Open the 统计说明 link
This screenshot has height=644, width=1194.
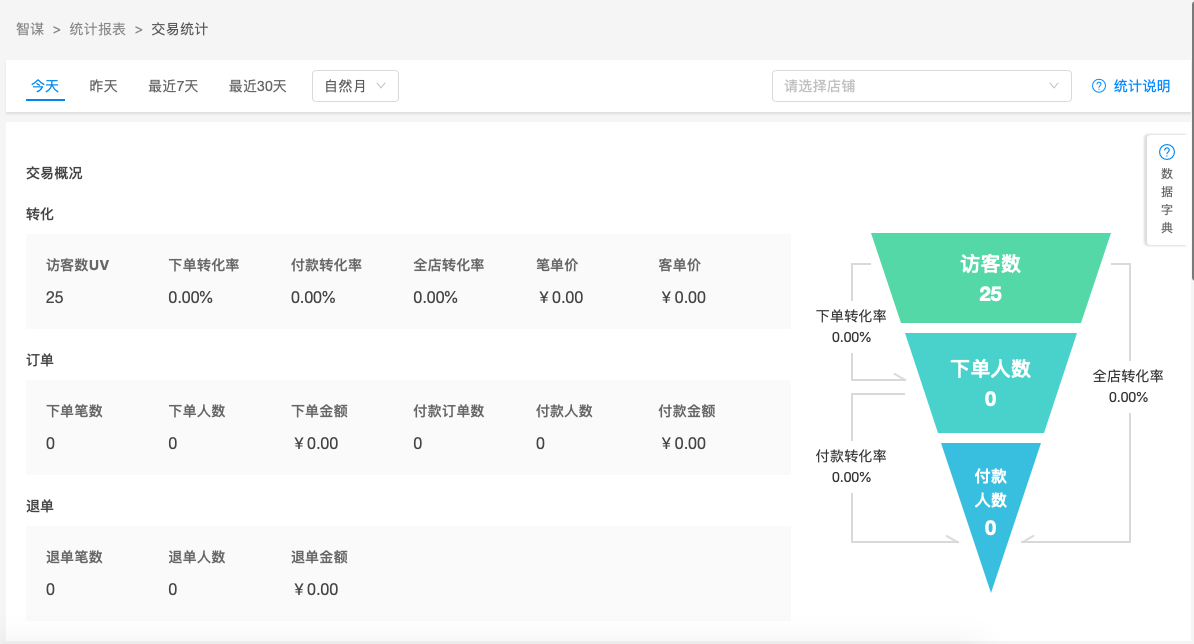[x=1141, y=86]
